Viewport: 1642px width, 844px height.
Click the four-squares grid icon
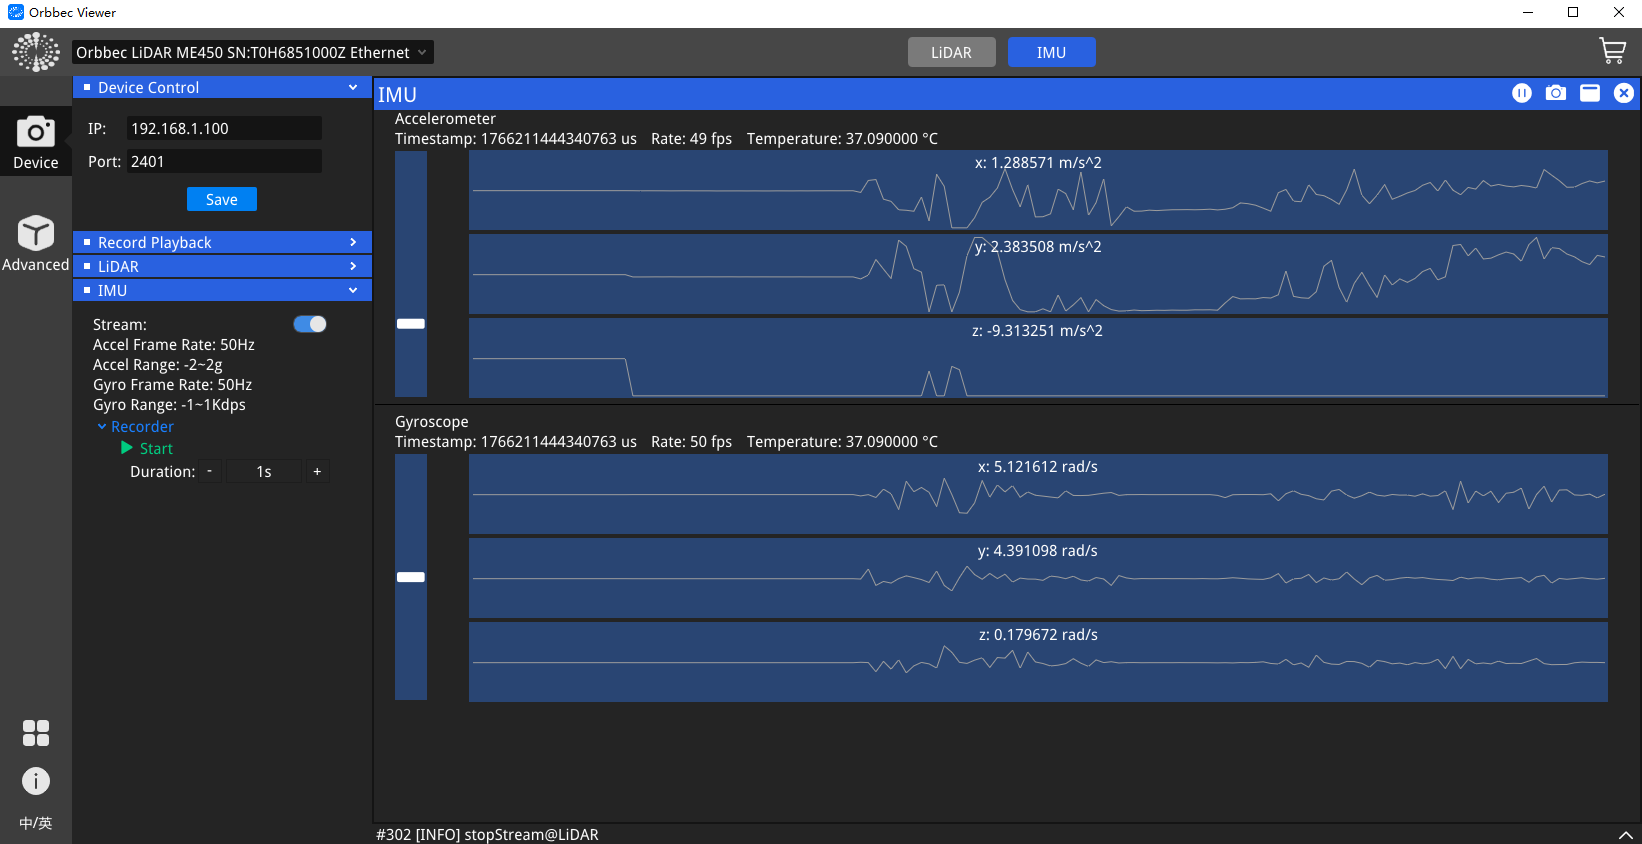click(36, 733)
